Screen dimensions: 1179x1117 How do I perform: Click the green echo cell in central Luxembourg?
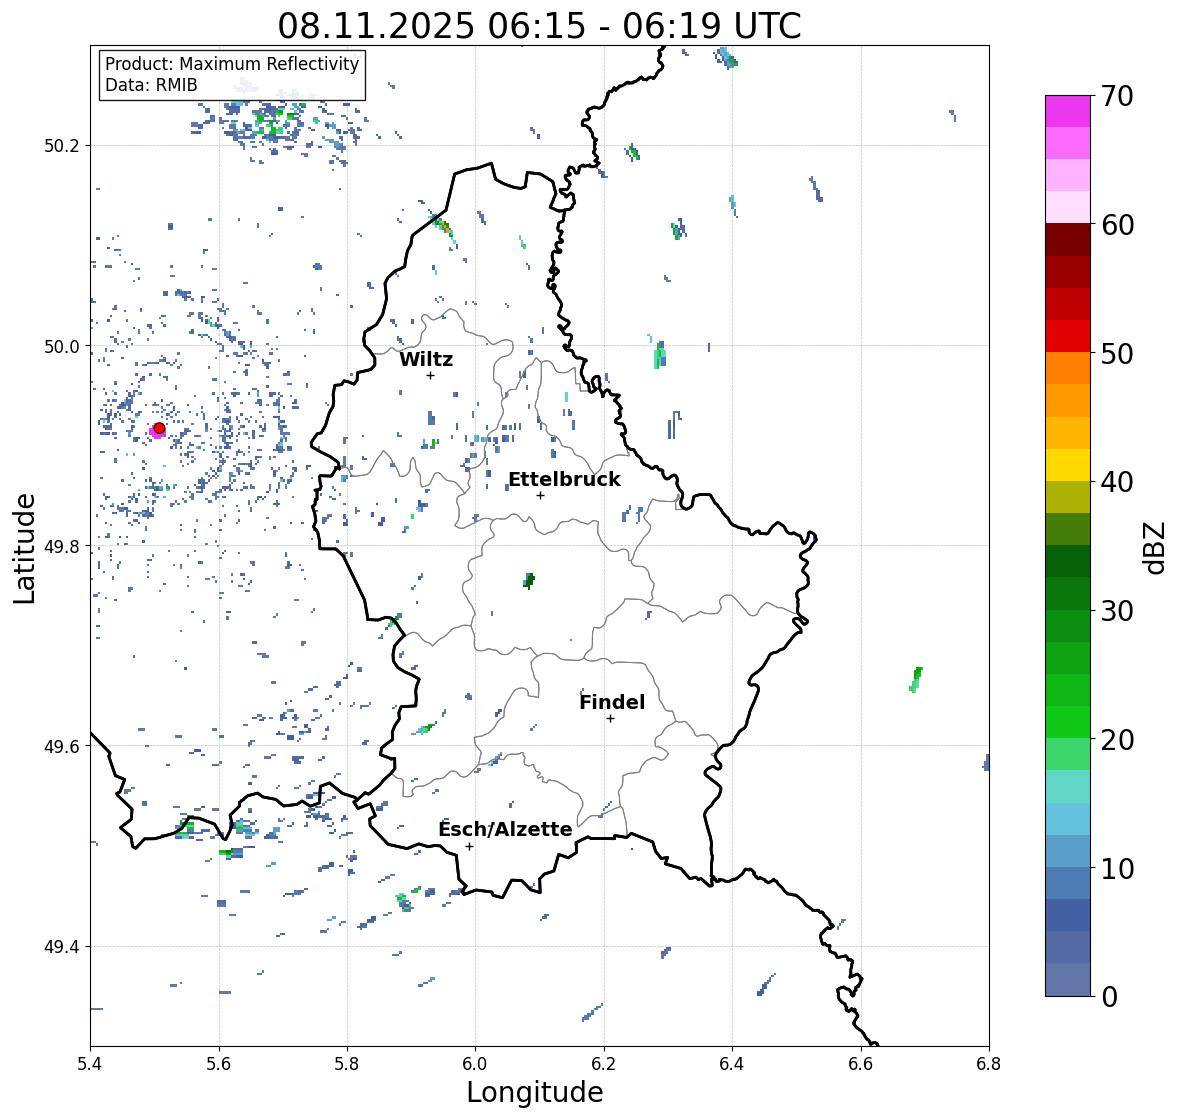[x=529, y=580]
